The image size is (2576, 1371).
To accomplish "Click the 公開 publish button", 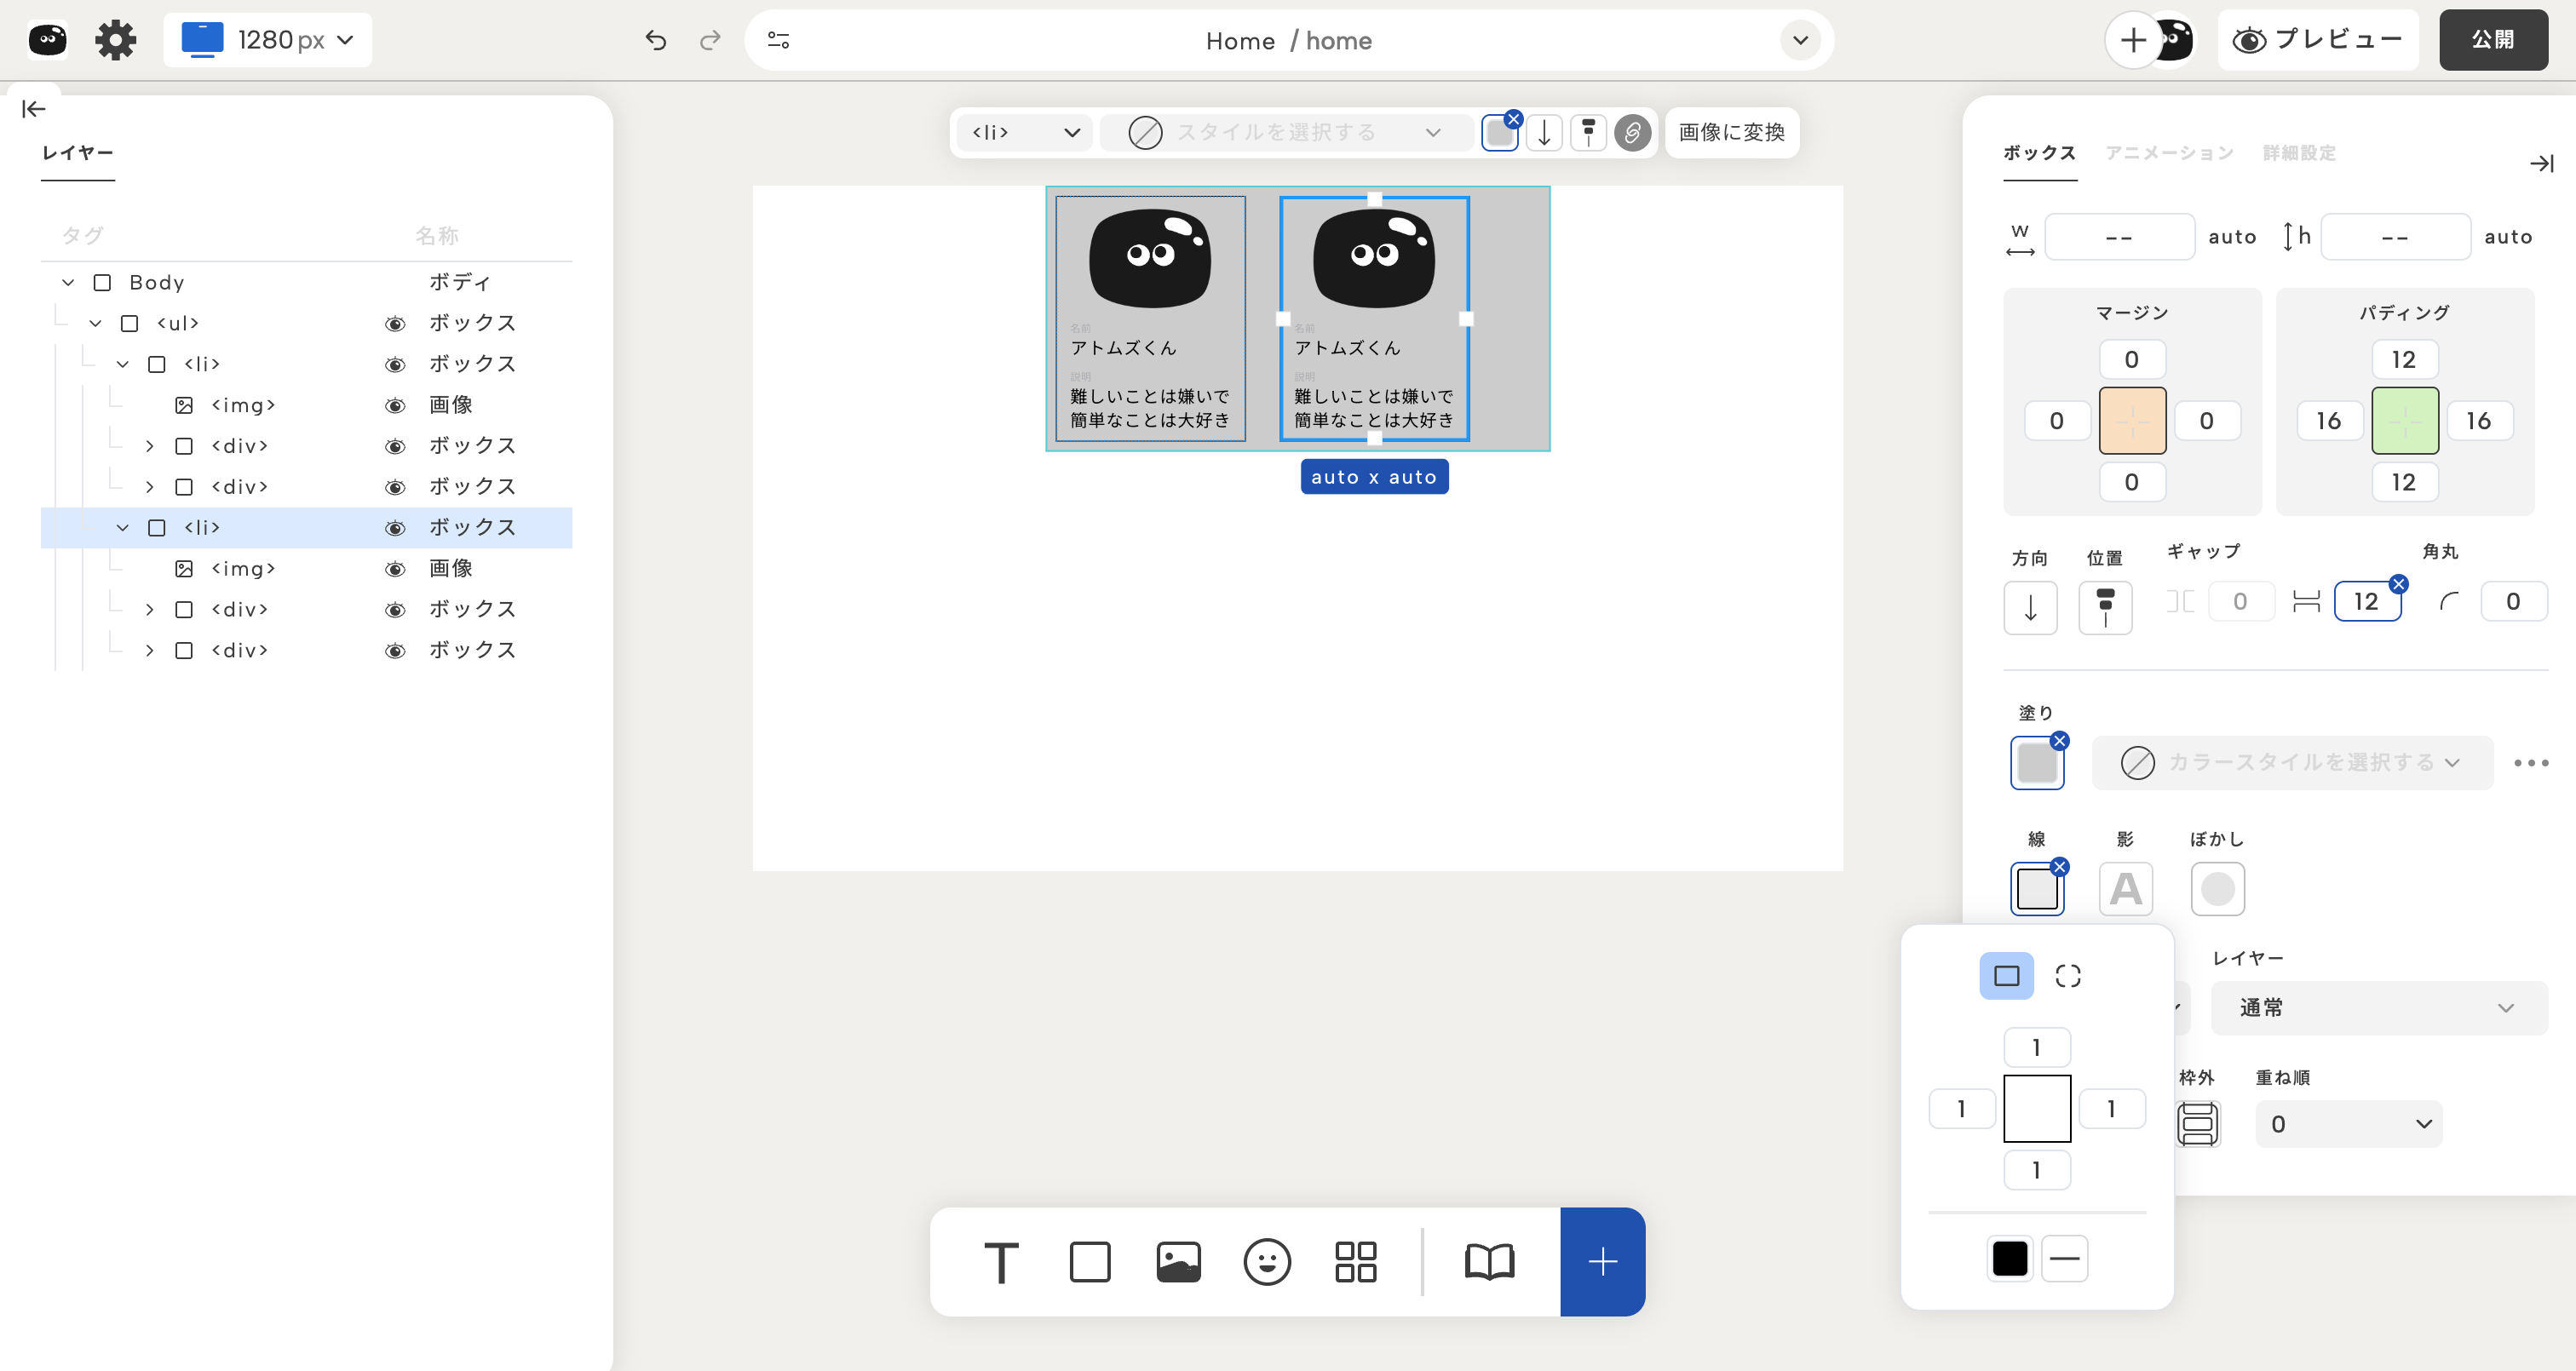I will click(2492, 40).
